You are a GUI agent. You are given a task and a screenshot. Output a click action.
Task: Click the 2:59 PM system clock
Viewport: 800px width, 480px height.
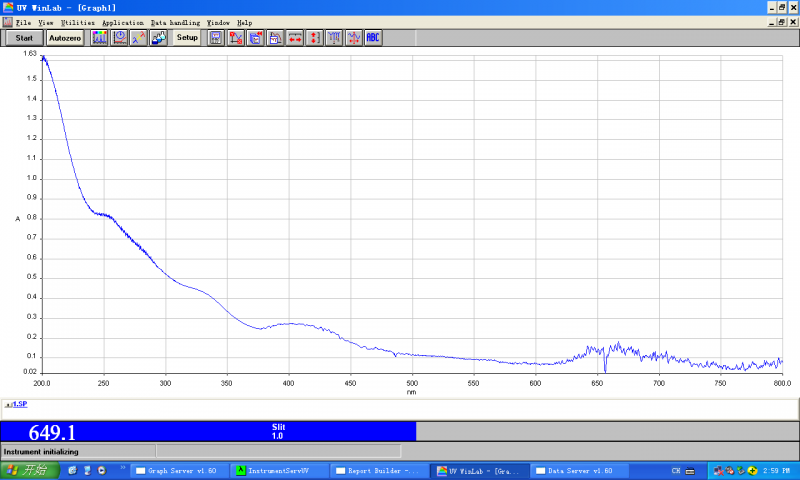tap(777, 471)
